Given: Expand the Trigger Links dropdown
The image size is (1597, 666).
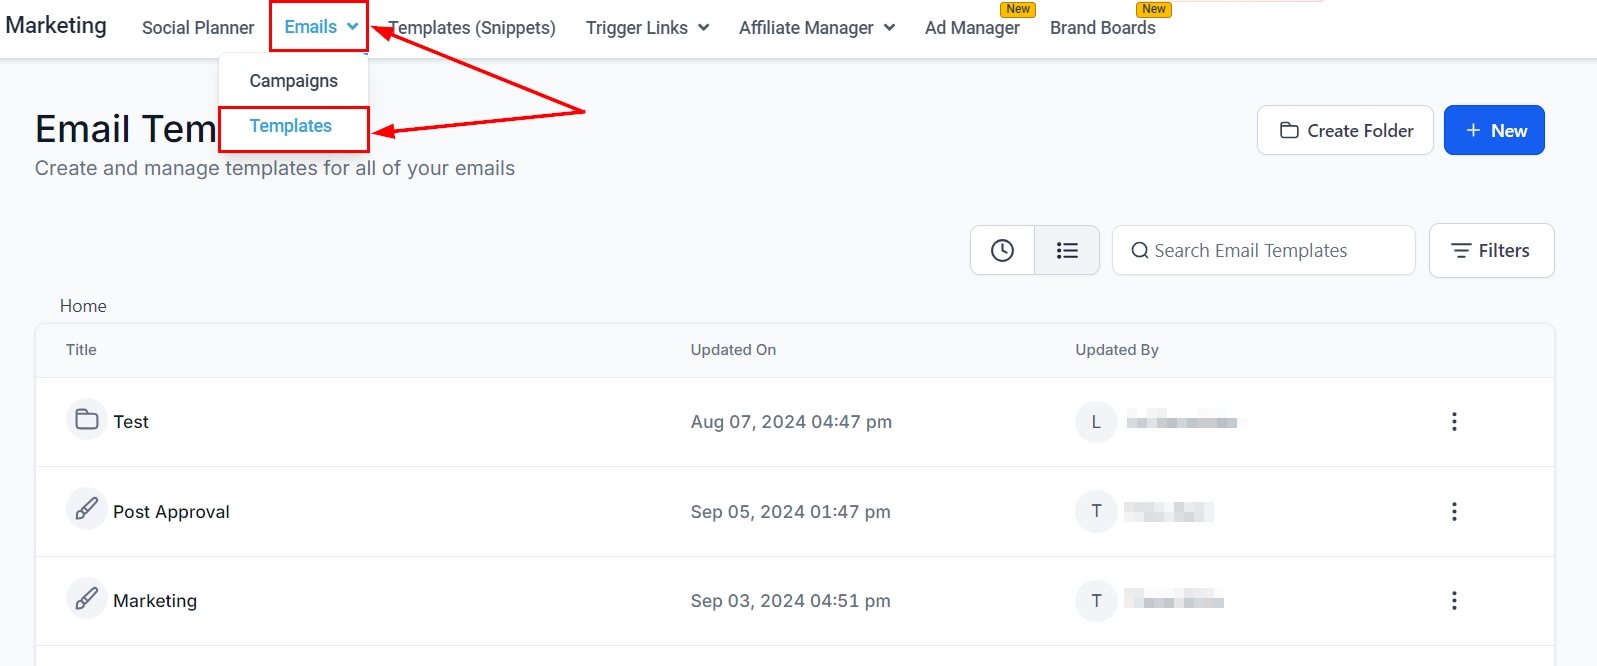Looking at the screenshot, I should click(x=647, y=28).
